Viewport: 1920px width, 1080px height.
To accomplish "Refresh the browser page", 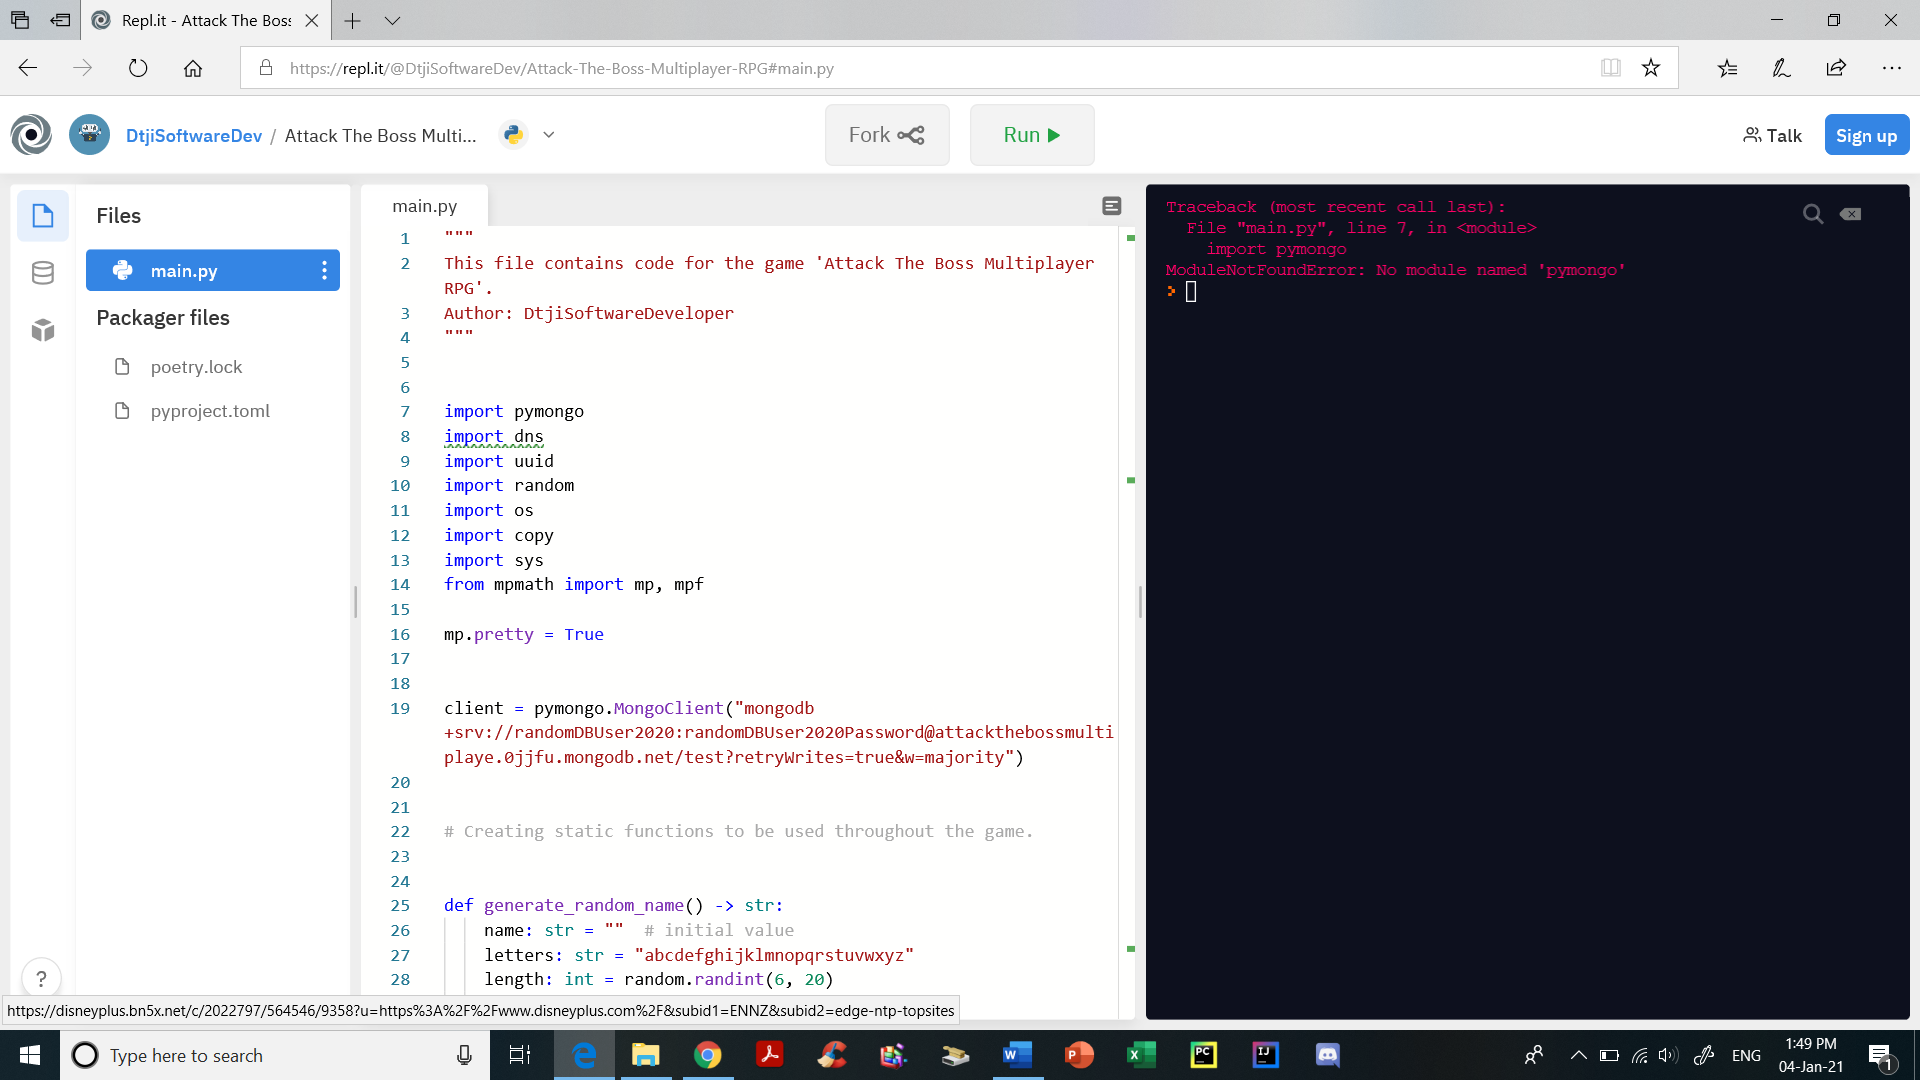I will (138, 68).
